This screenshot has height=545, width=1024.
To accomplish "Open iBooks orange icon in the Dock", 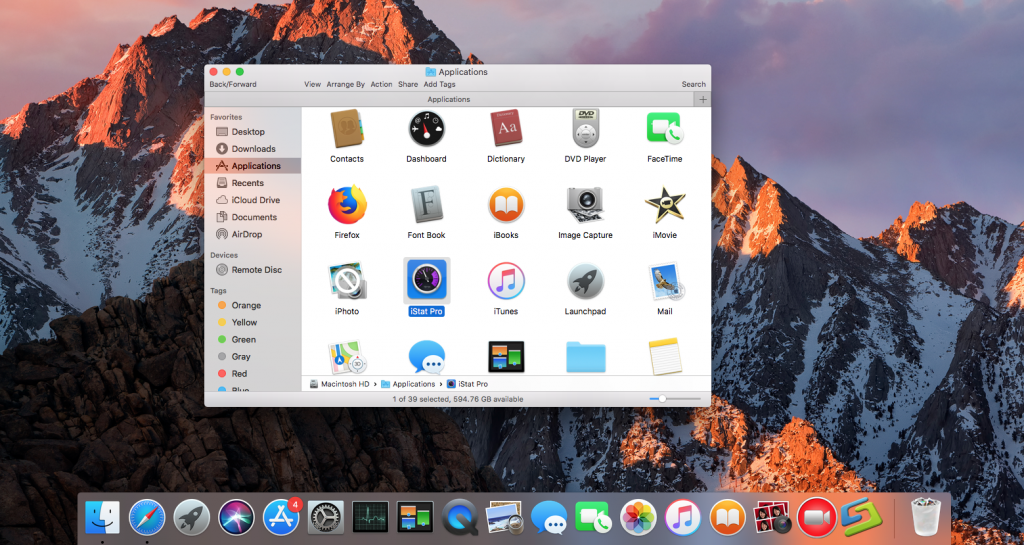I will coord(727,518).
